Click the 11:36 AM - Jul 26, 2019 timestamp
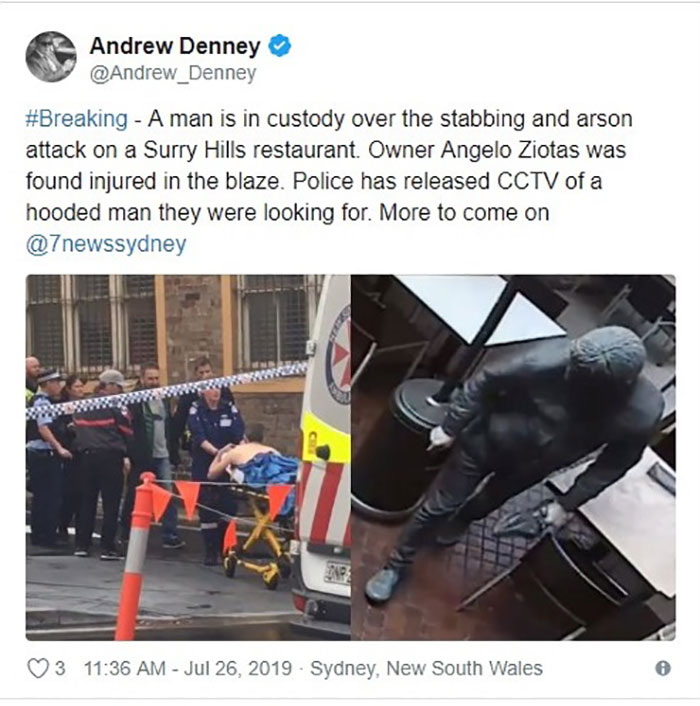Viewport: 700px width, 706px height. coord(188,668)
